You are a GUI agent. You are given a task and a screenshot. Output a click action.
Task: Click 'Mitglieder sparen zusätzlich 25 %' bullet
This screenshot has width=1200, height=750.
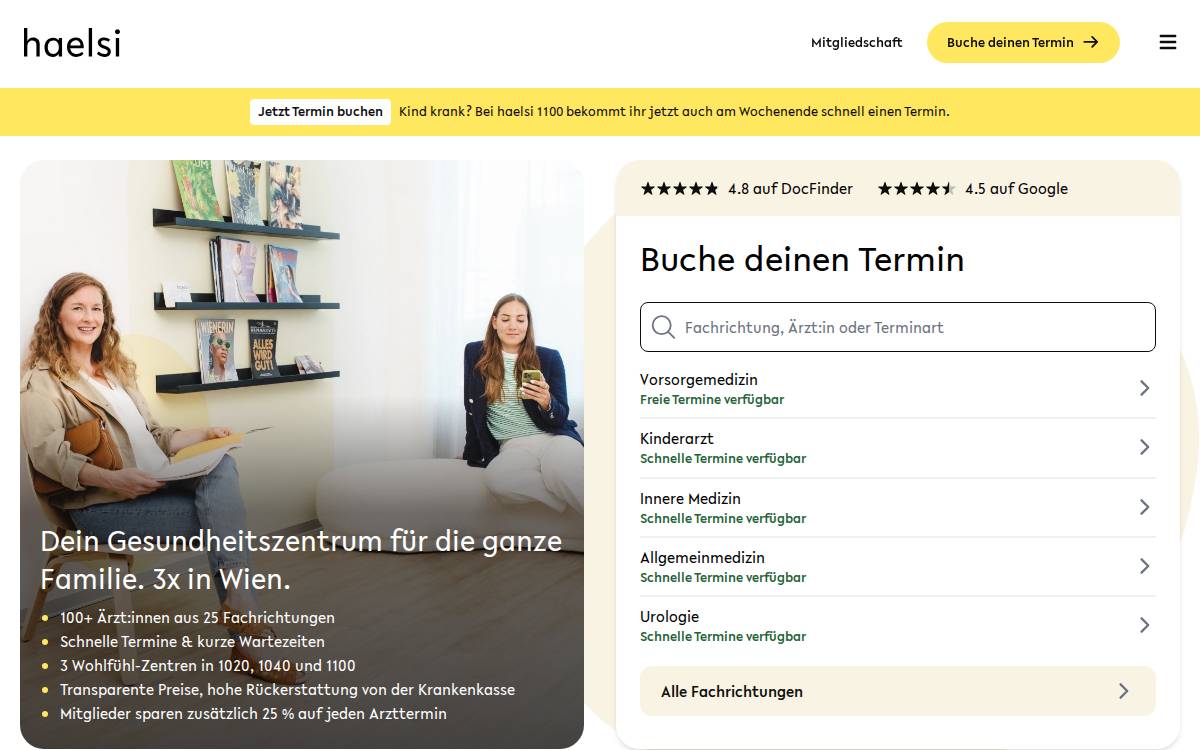(253, 714)
